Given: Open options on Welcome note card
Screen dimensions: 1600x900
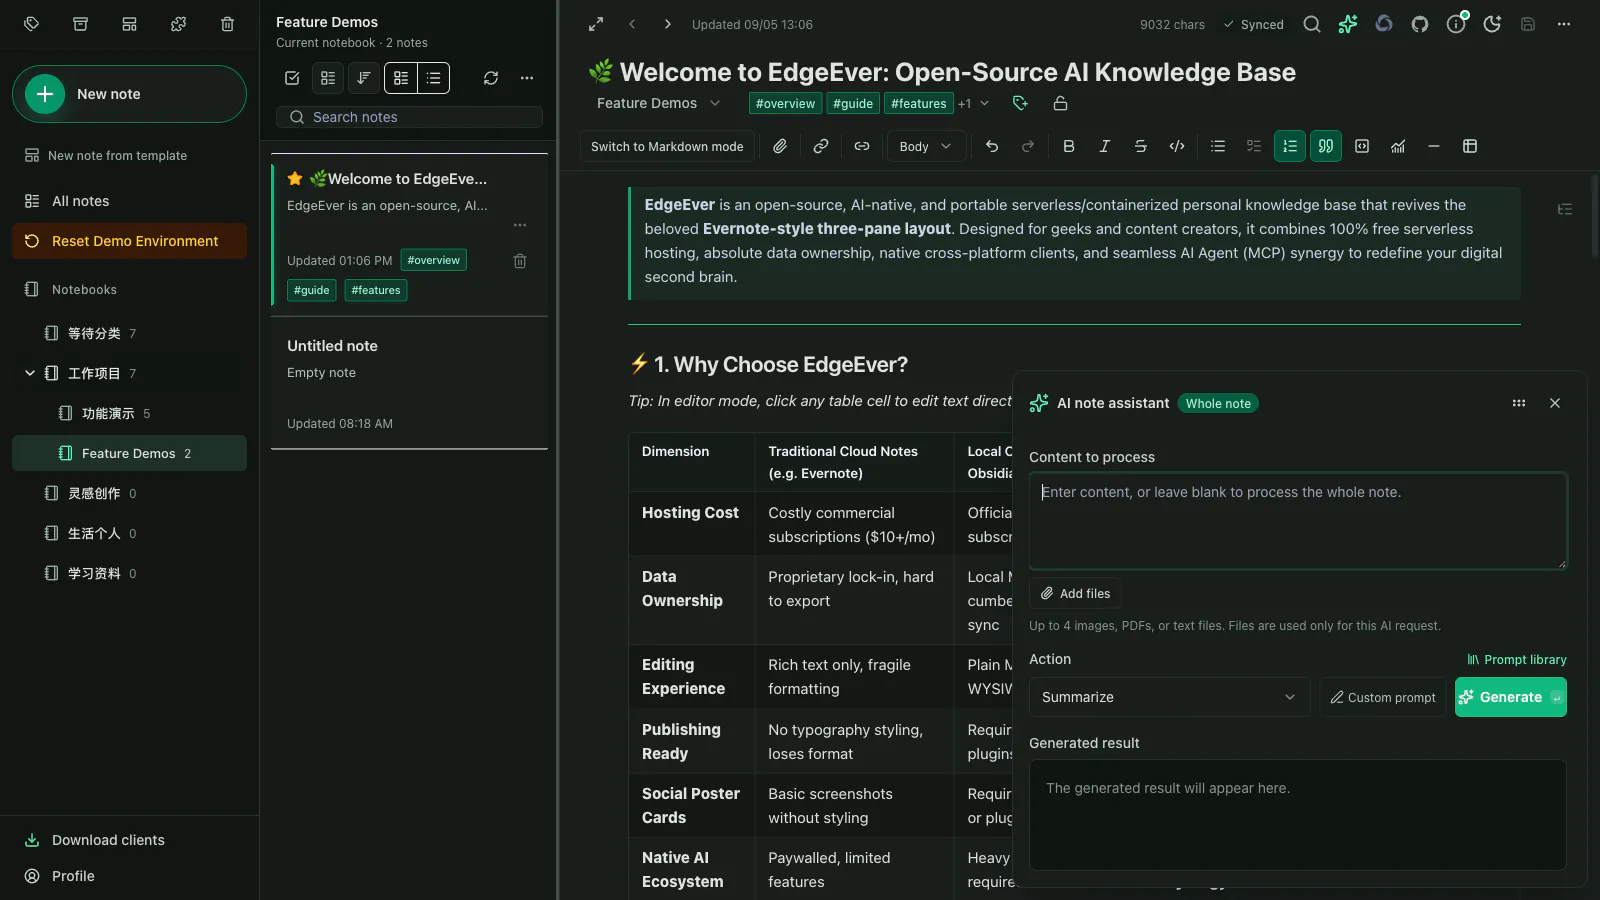Looking at the screenshot, I should click(x=520, y=225).
